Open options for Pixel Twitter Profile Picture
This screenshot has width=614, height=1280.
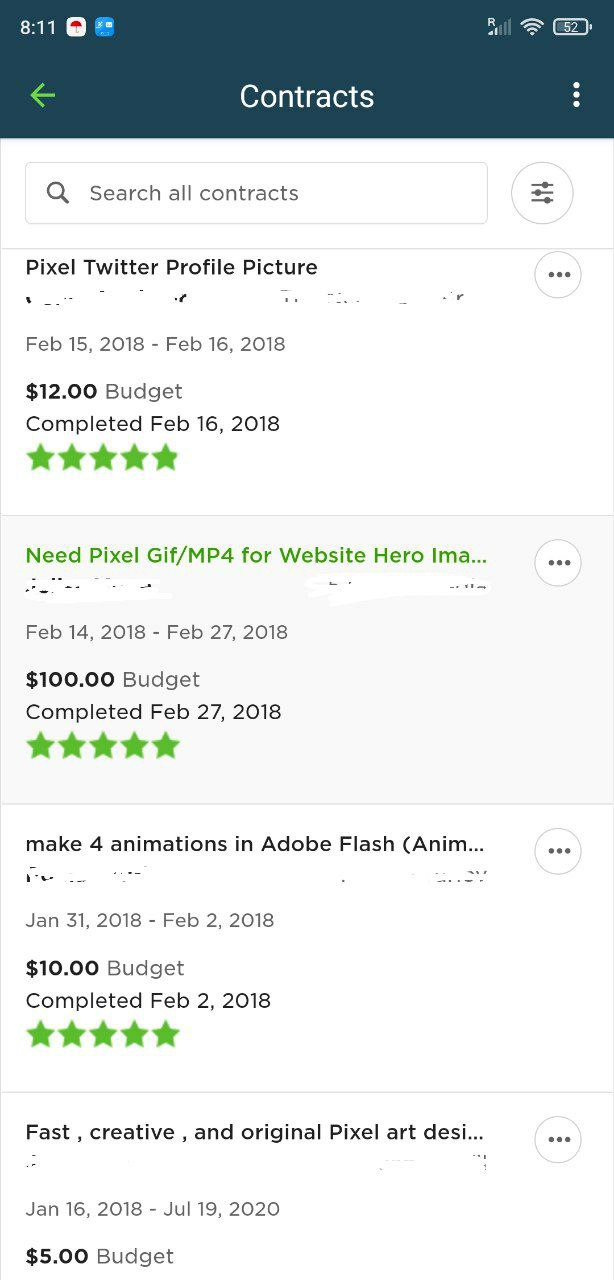pos(558,275)
